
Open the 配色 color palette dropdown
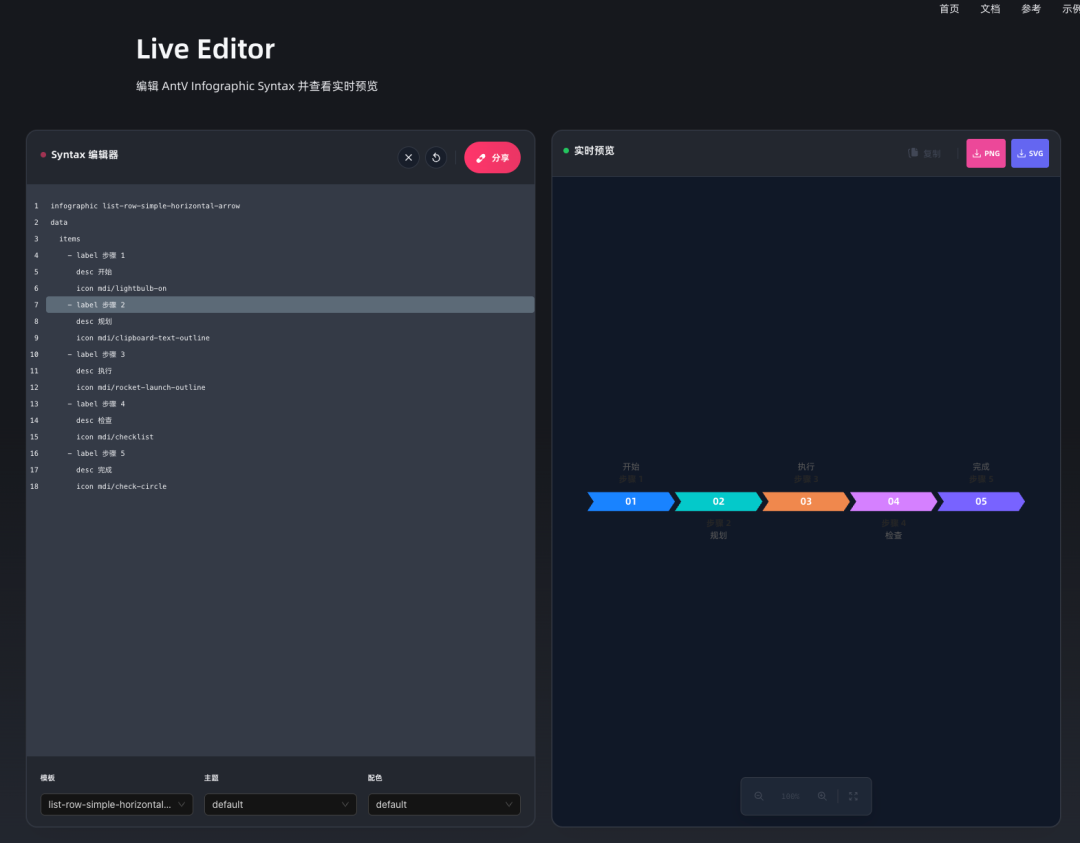click(444, 804)
